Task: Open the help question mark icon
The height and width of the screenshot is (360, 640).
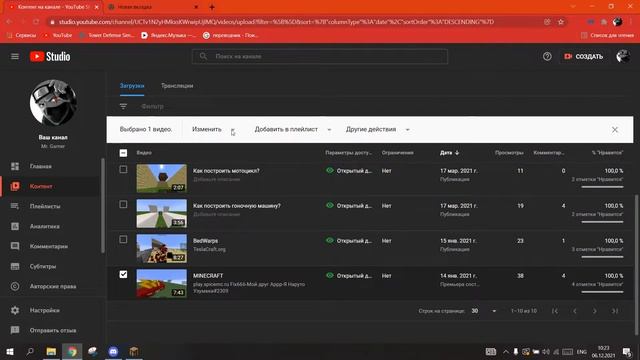Action: pyautogui.click(x=547, y=56)
